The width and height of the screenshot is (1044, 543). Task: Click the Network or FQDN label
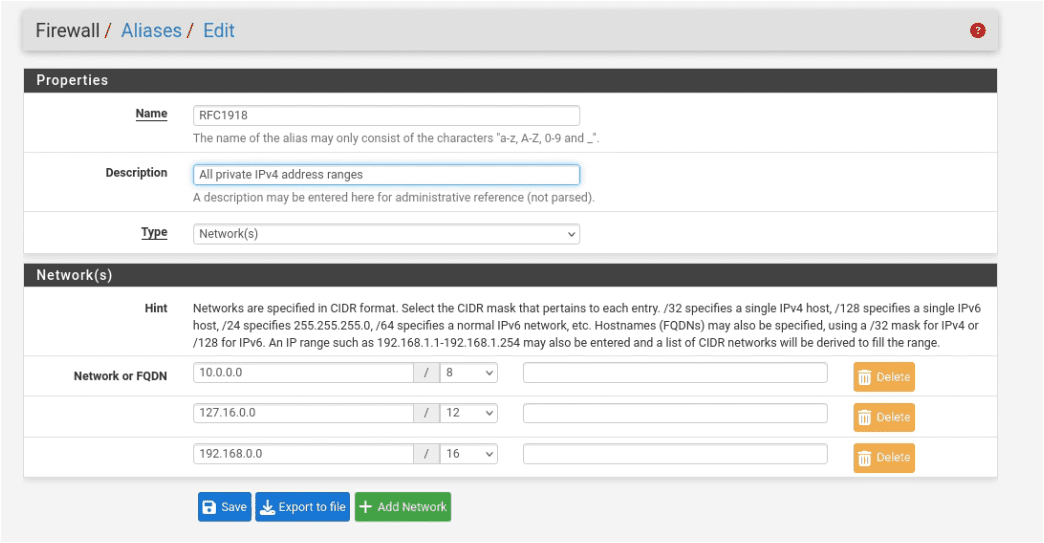pyautogui.click(x=121, y=376)
